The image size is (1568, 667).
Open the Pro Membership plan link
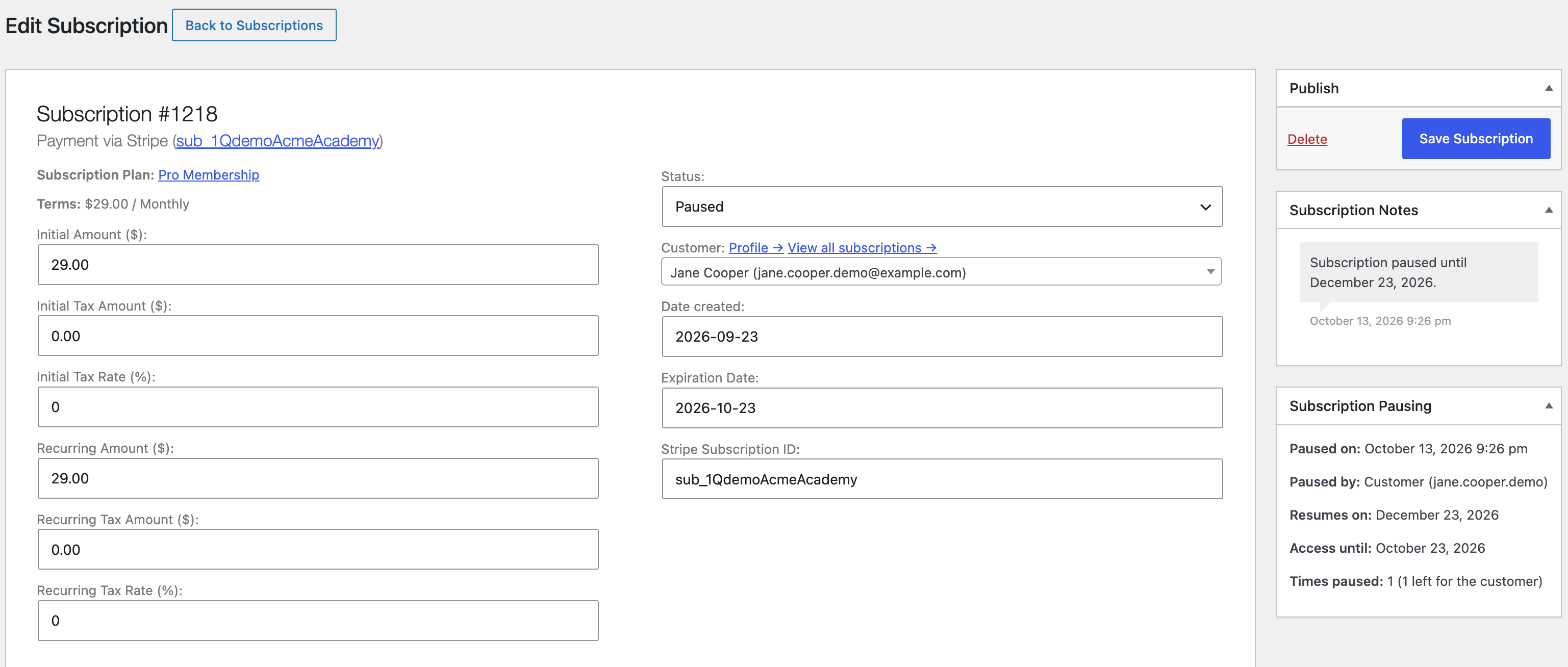pyautogui.click(x=209, y=175)
